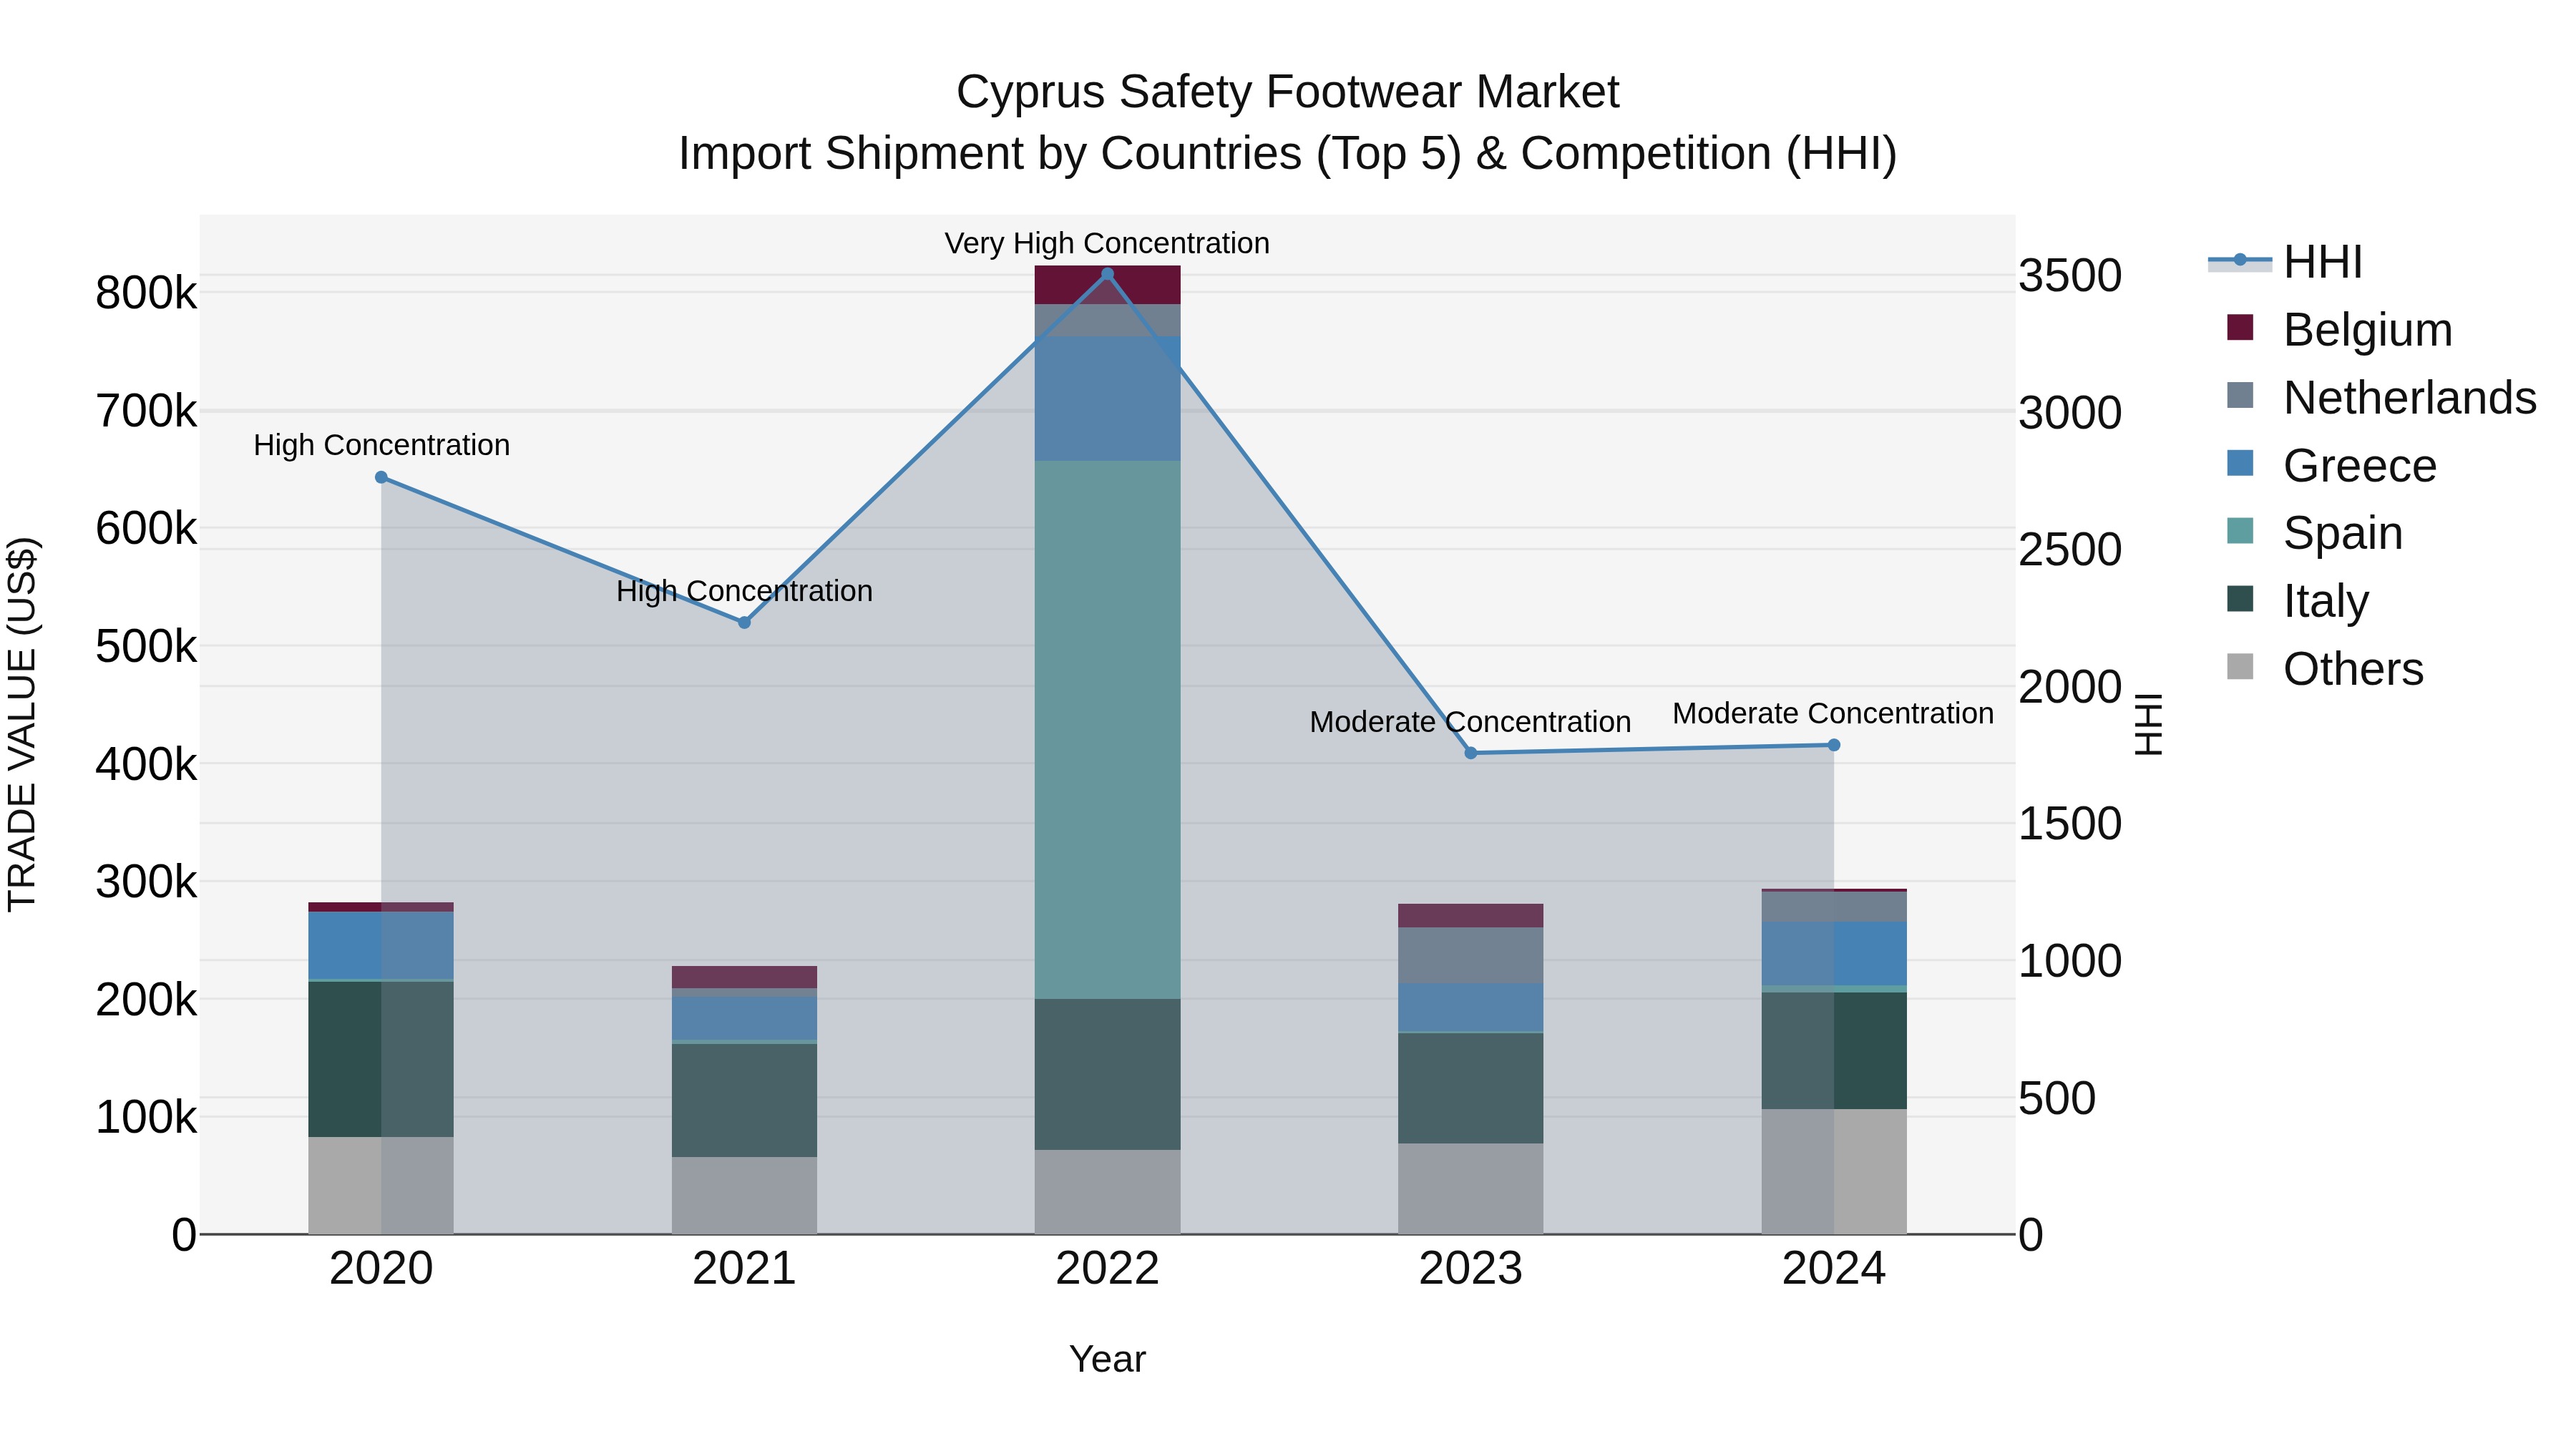The image size is (2576, 1449).
Task: Click the Spain teal legend swatch
Action: coord(2240,531)
